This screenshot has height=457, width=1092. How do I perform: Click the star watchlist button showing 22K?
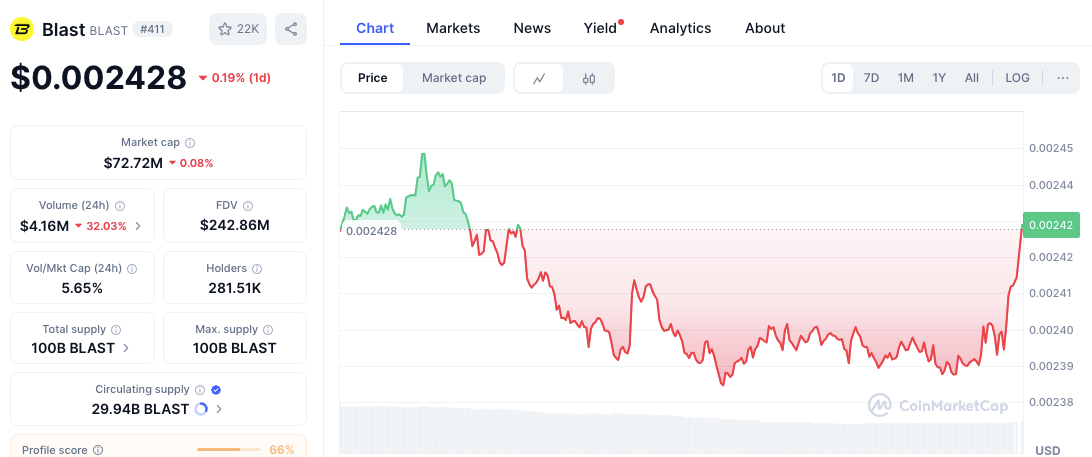[x=237, y=29]
